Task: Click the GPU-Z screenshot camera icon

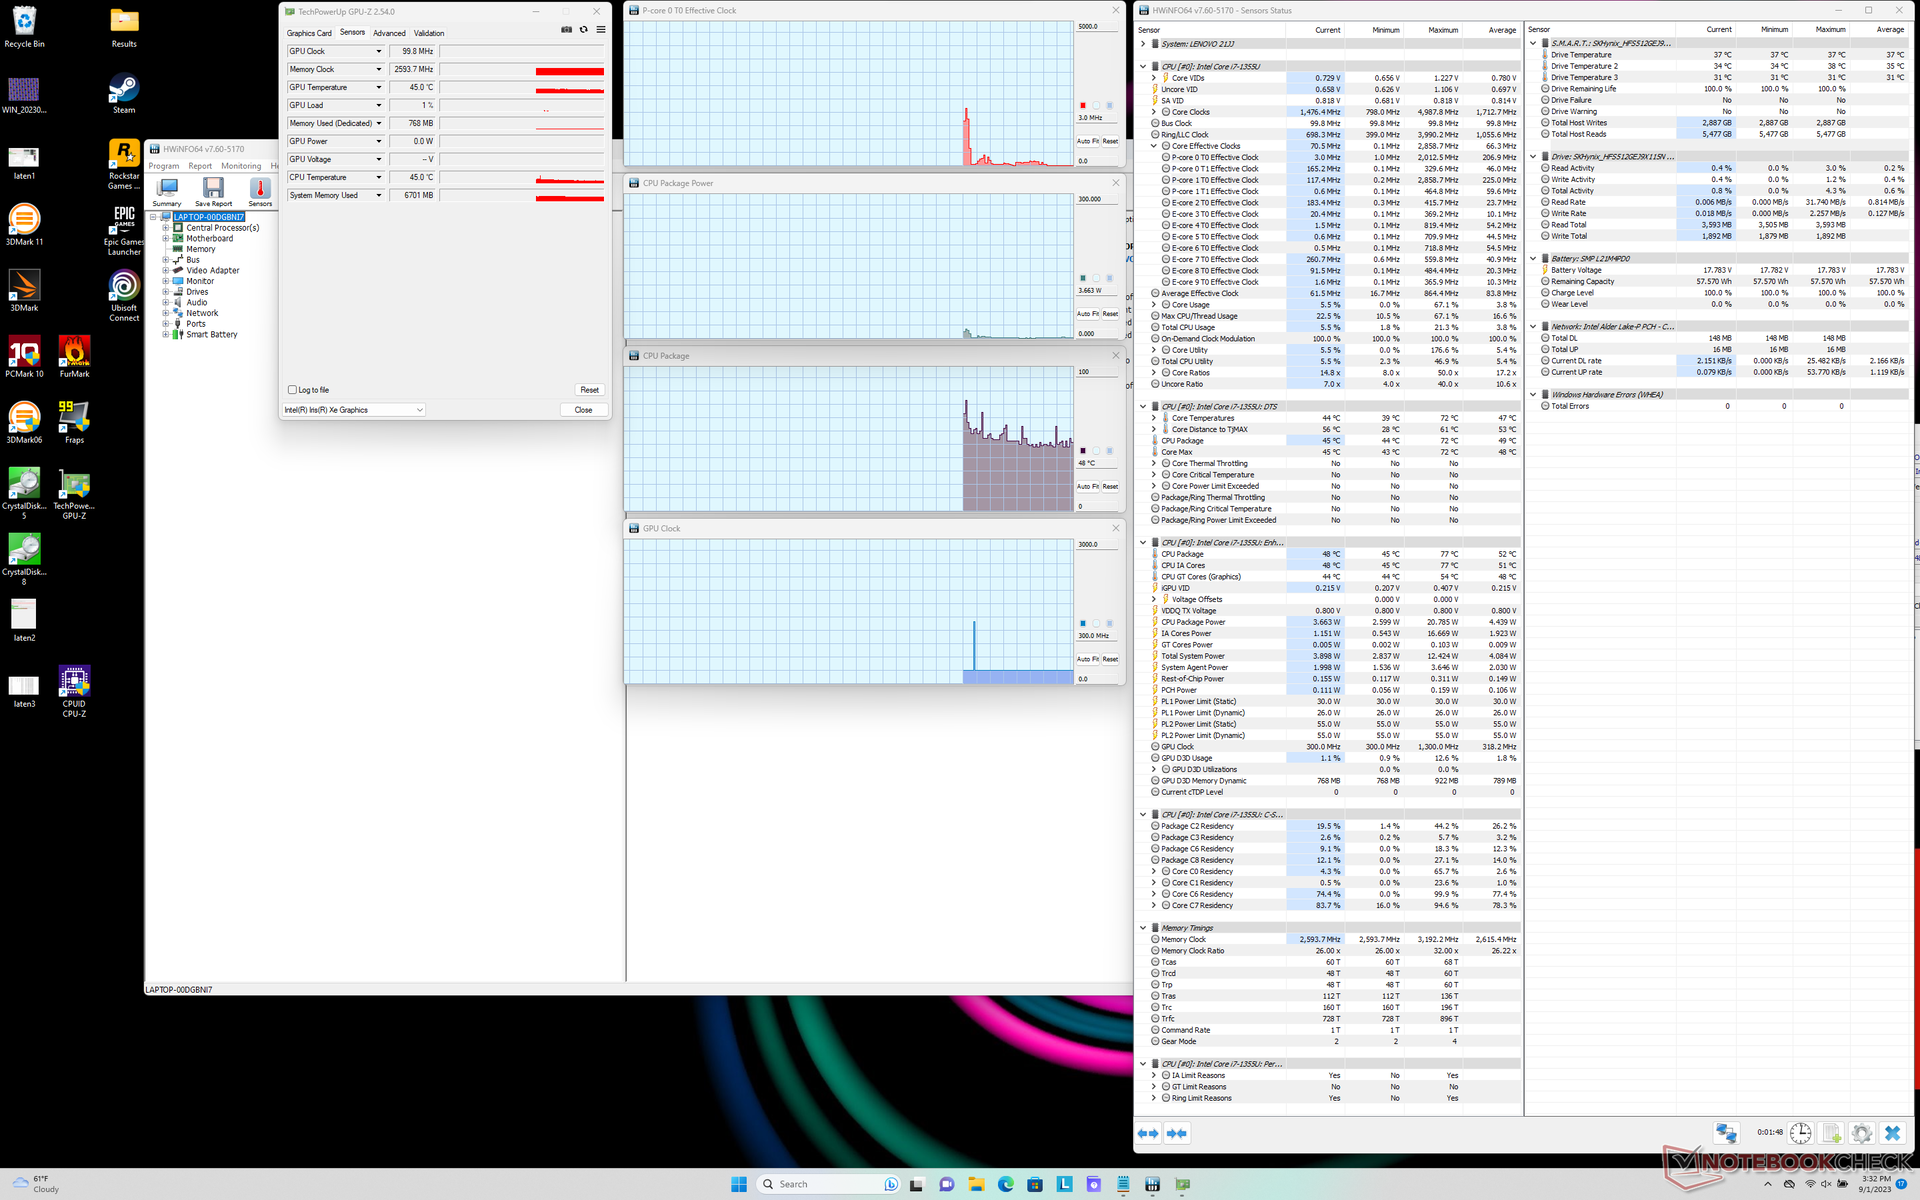Action: coord(566,30)
